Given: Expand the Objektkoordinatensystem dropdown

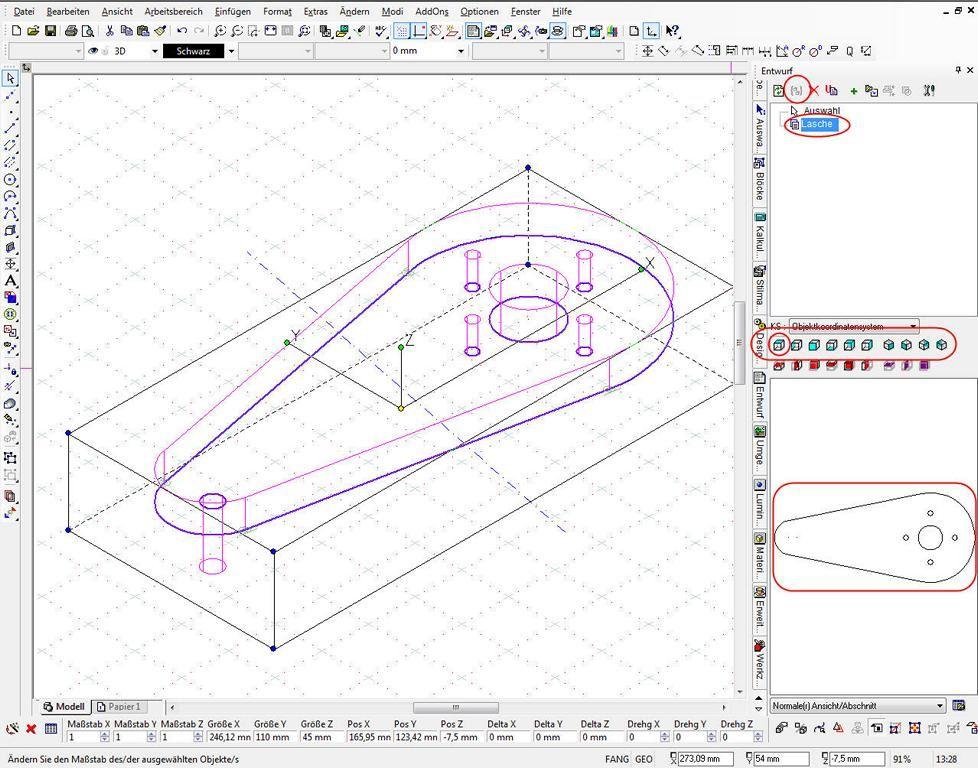Looking at the screenshot, I should [913, 326].
